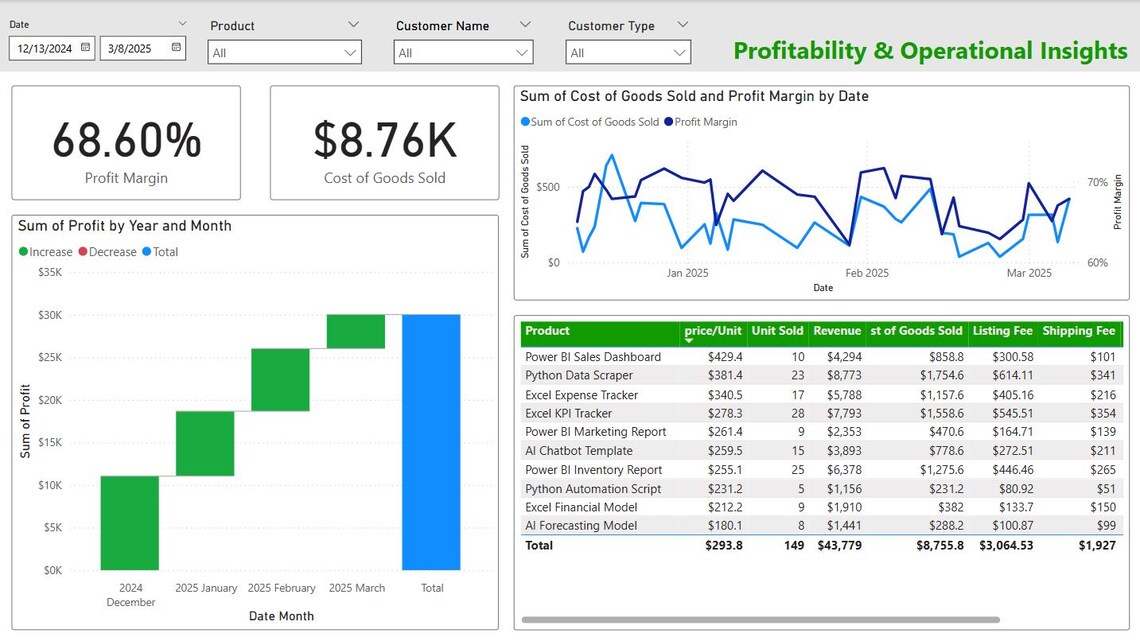Open the Customer Type dropdown showing All
Image resolution: width=1140 pixels, height=641 pixels.
(x=628, y=52)
